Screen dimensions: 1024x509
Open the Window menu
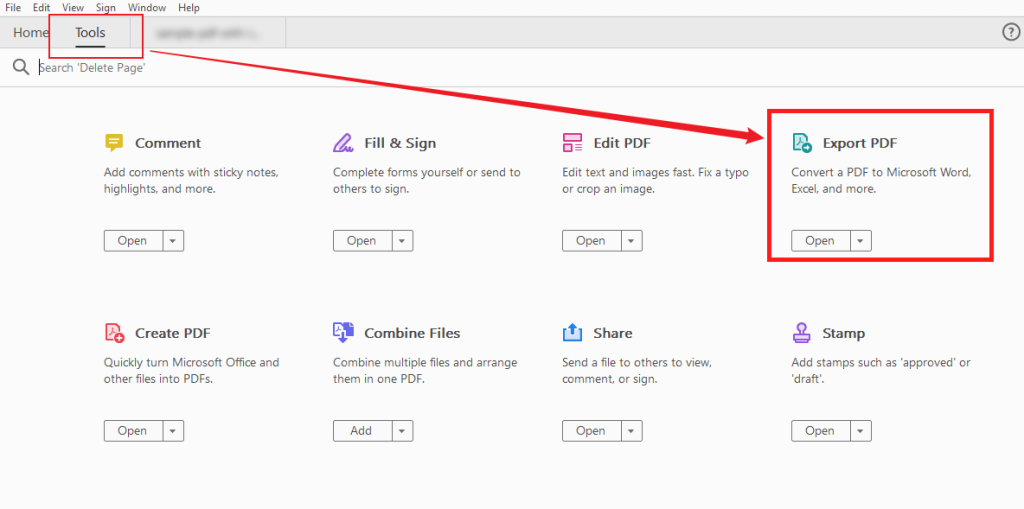[x=147, y=8]
